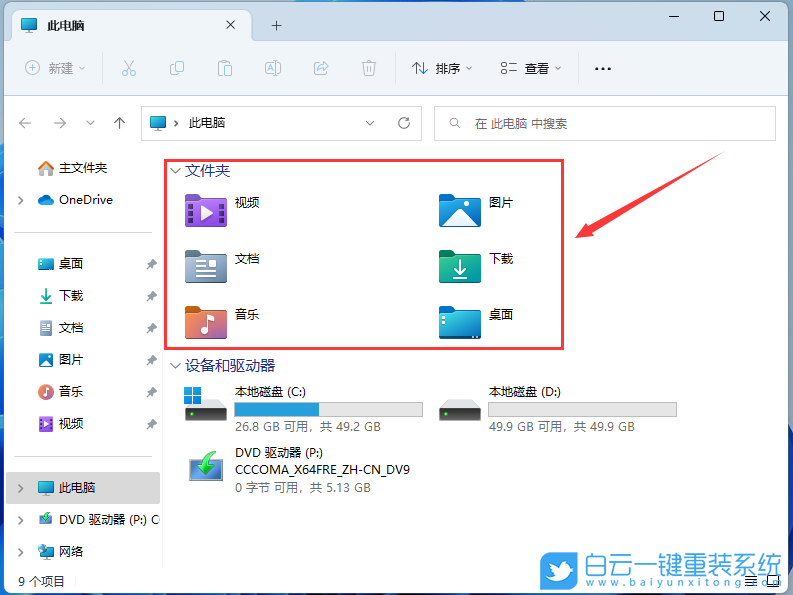This screenshot has width=793, height=595.
Task: Open 视频 in sidebar quick access
Action: 60,424
